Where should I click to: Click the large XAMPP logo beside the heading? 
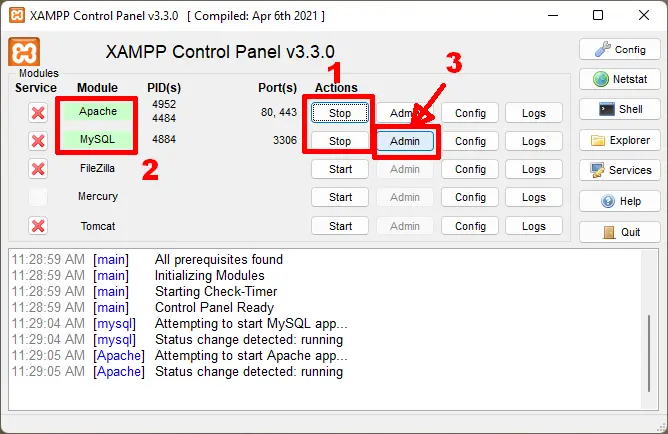[x=24, y=52]
